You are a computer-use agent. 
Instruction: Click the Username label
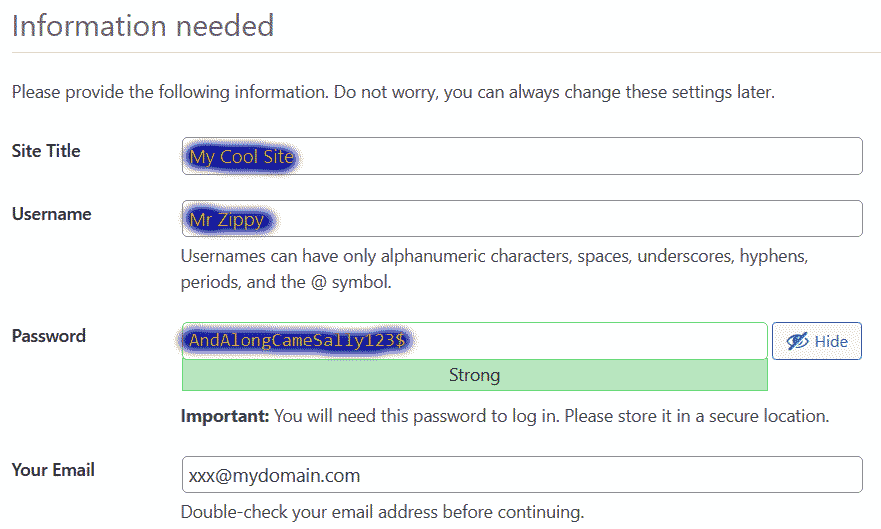[52, 214]
